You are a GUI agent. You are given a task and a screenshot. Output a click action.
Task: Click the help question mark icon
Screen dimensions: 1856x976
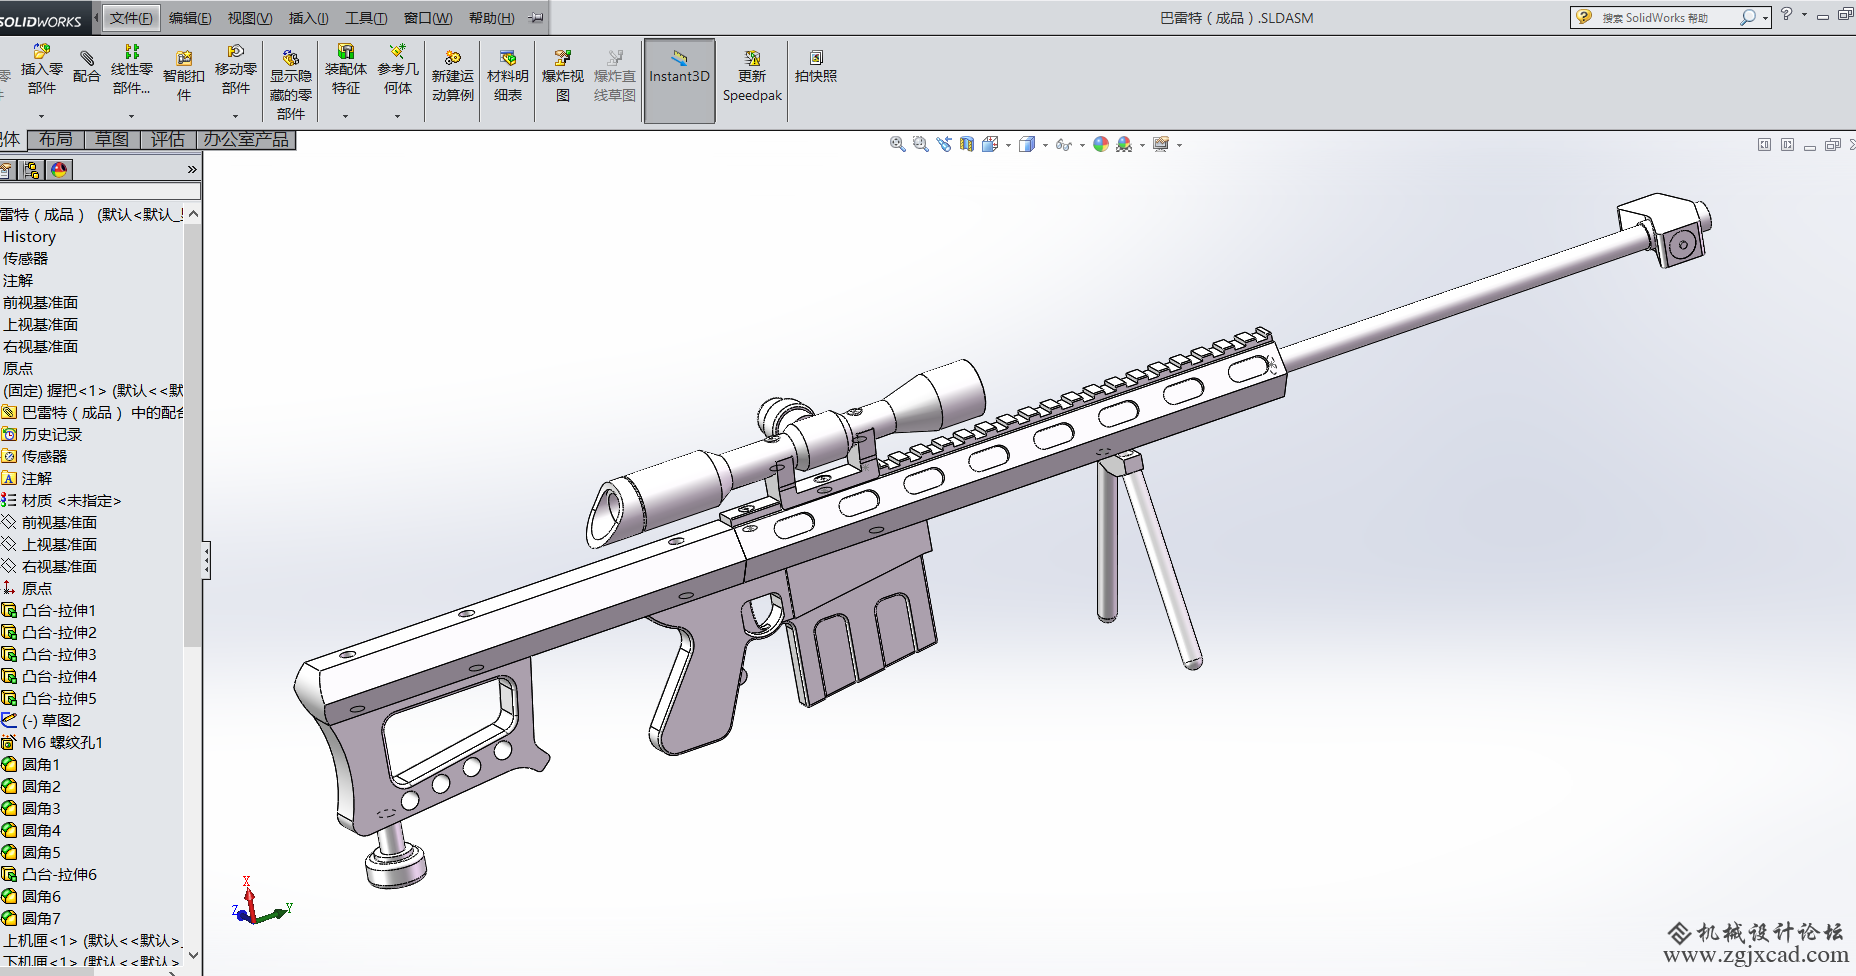coord(1786,14)
